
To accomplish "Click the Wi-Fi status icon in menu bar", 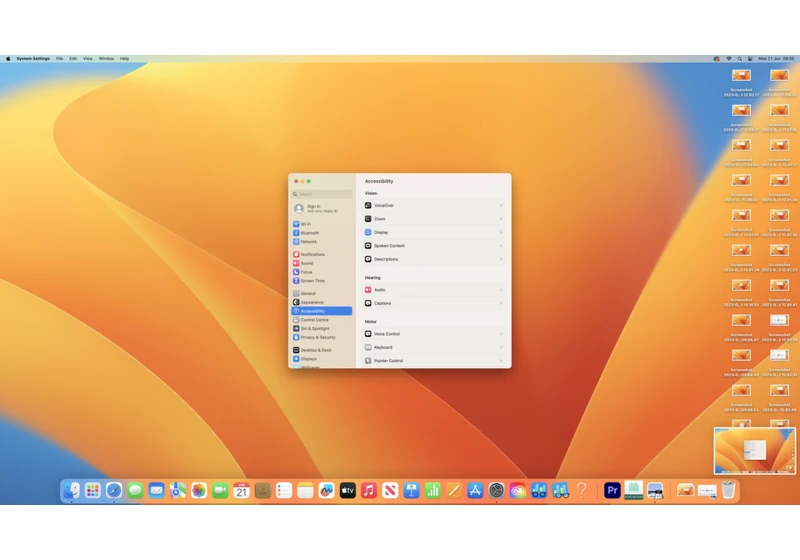I will (x=729, y=59).
